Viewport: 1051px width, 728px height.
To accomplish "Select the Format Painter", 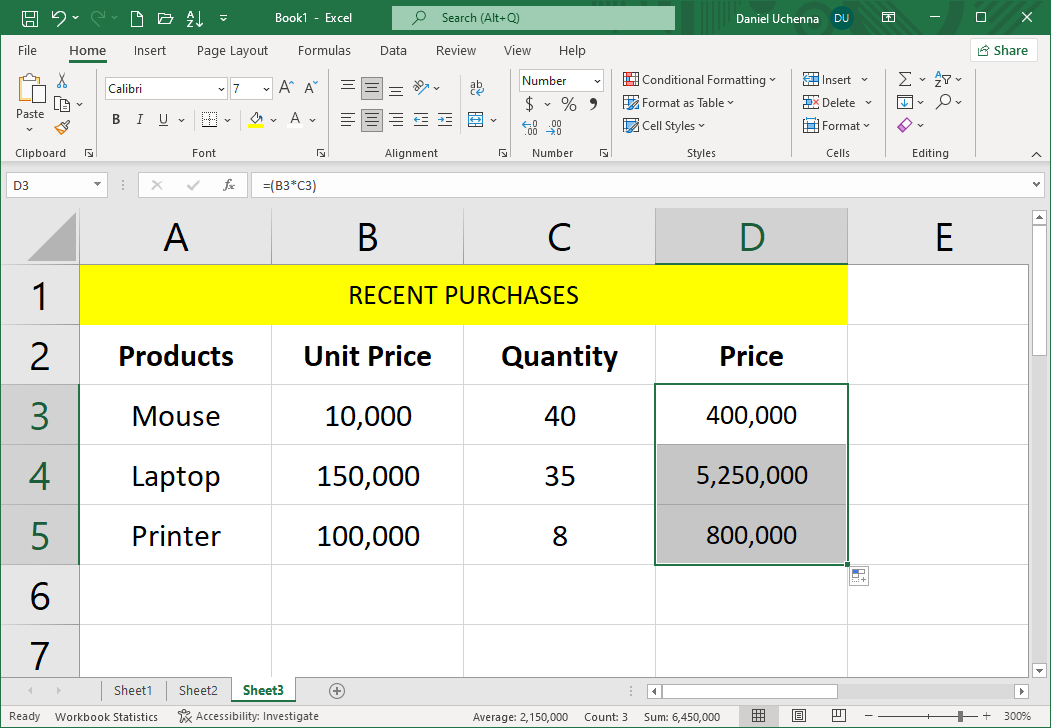I will click(60, 126).
